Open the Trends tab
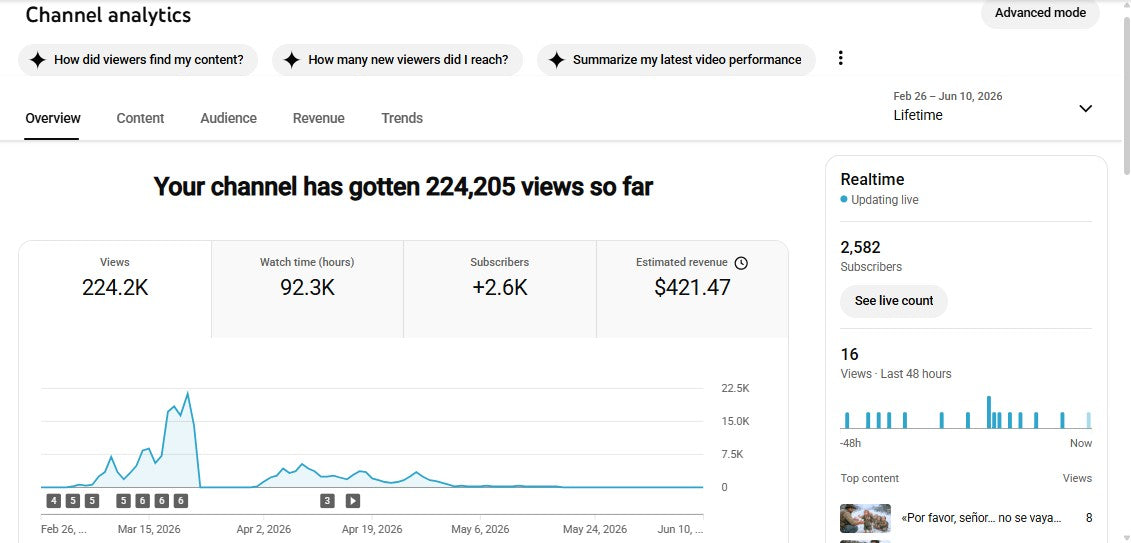 402,118
